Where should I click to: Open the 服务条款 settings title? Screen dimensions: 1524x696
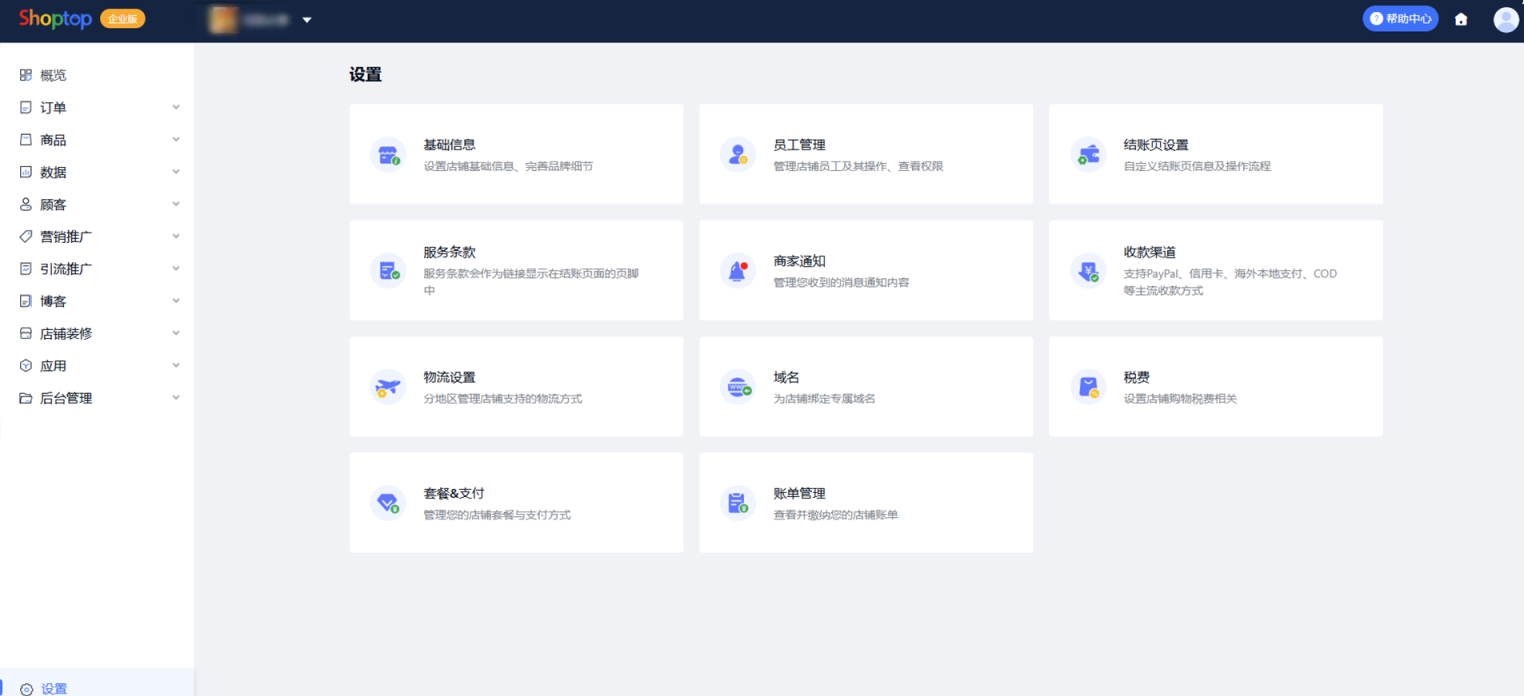tap(449, 252)
